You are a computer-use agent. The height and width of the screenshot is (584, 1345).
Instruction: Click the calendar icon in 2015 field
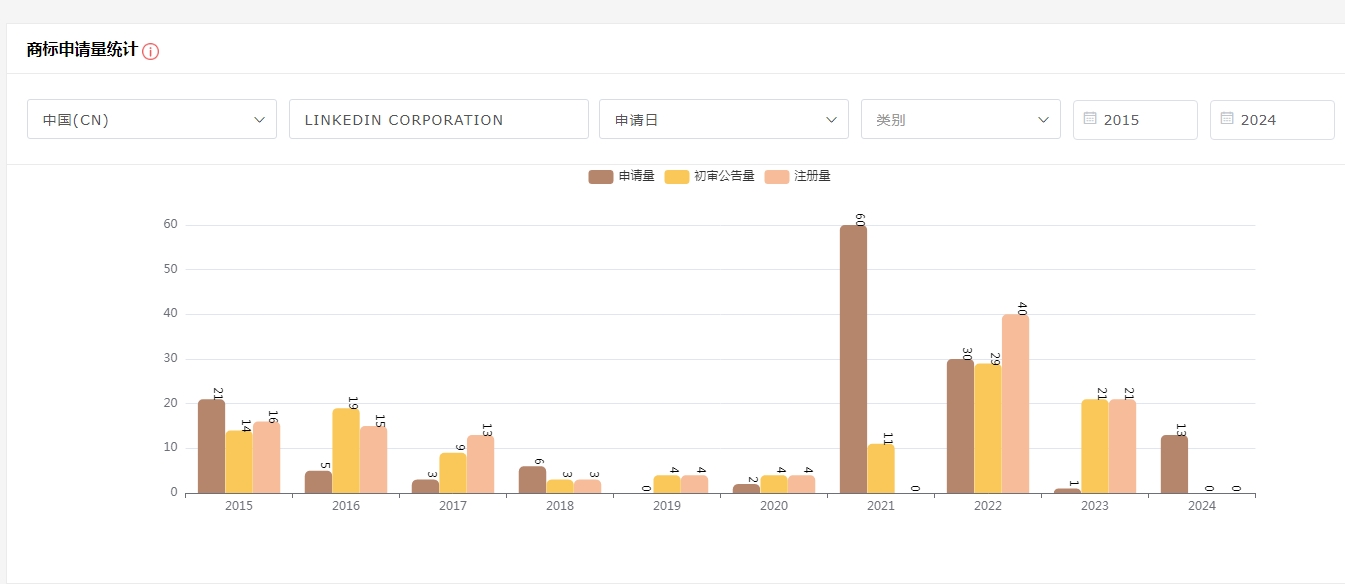point(1090,118)
